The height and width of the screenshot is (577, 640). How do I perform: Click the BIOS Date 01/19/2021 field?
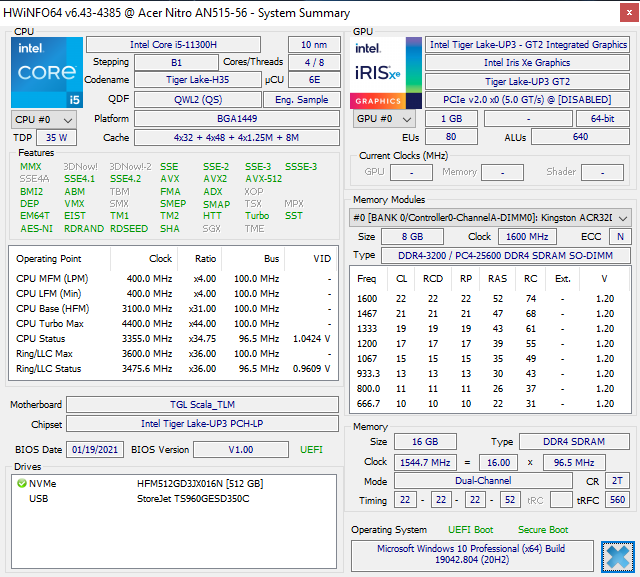tap(95, 450)
